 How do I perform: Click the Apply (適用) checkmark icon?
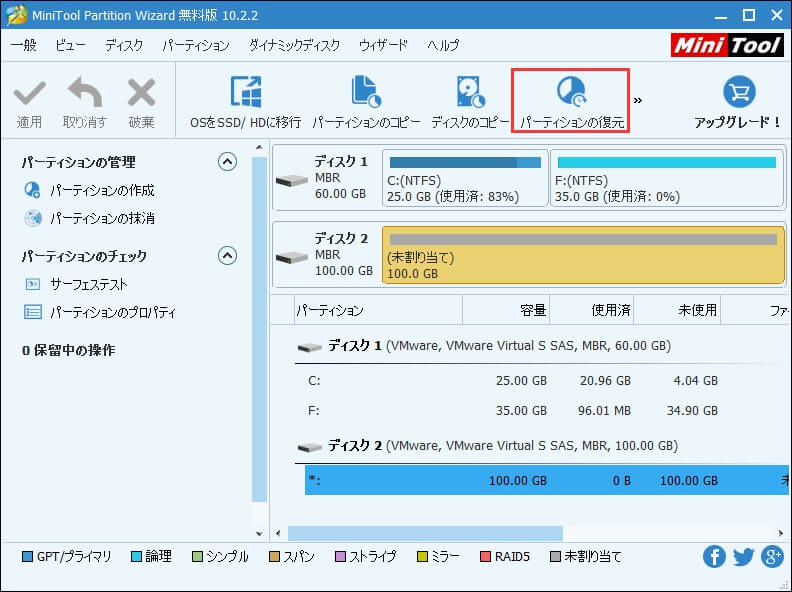point(29,93)
